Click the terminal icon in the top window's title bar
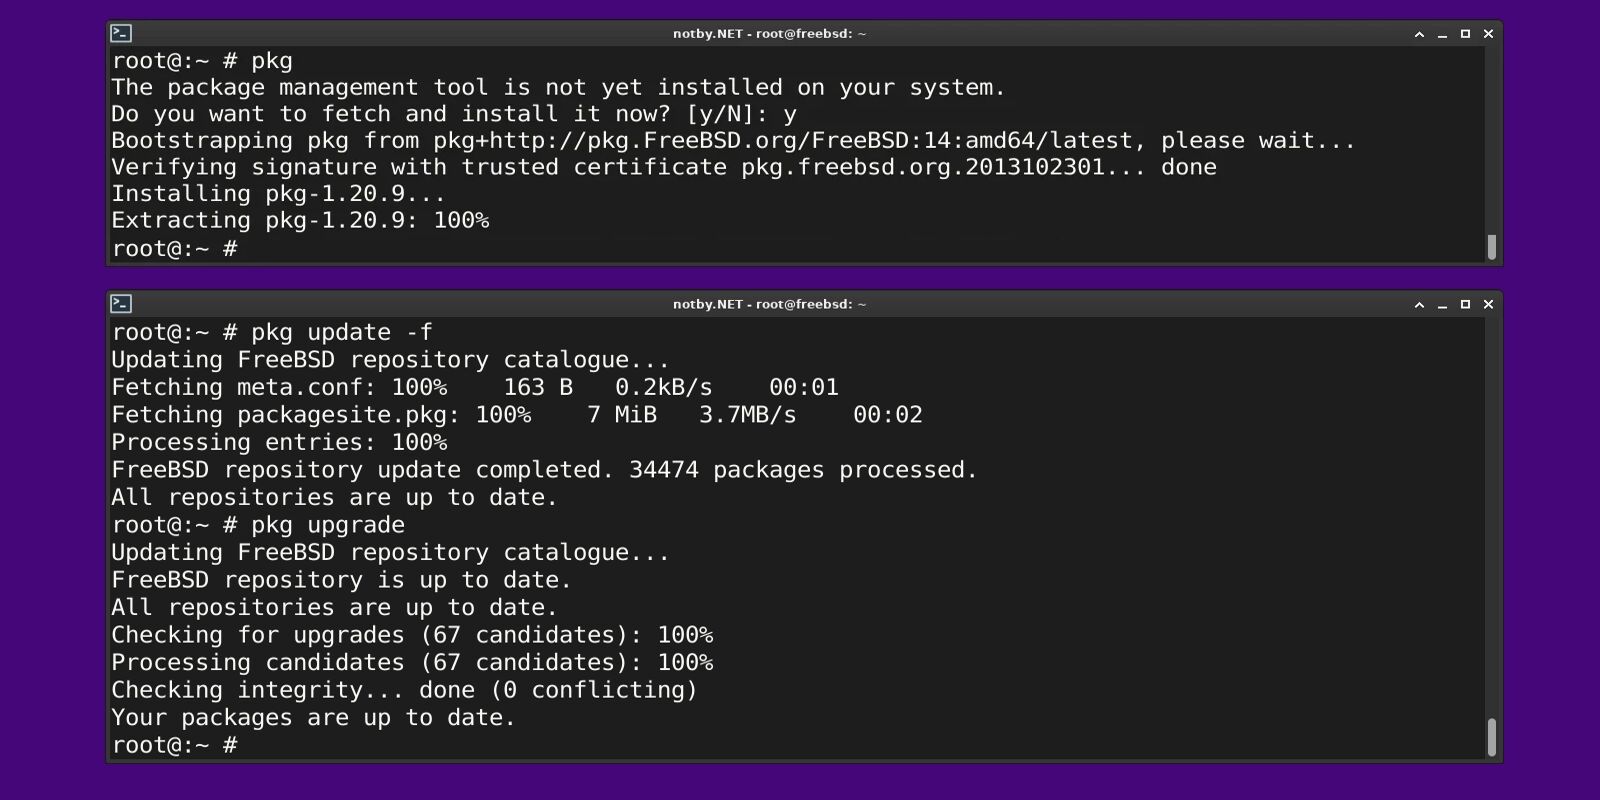This screenshot has width=1600, height=800. point(121,32)
